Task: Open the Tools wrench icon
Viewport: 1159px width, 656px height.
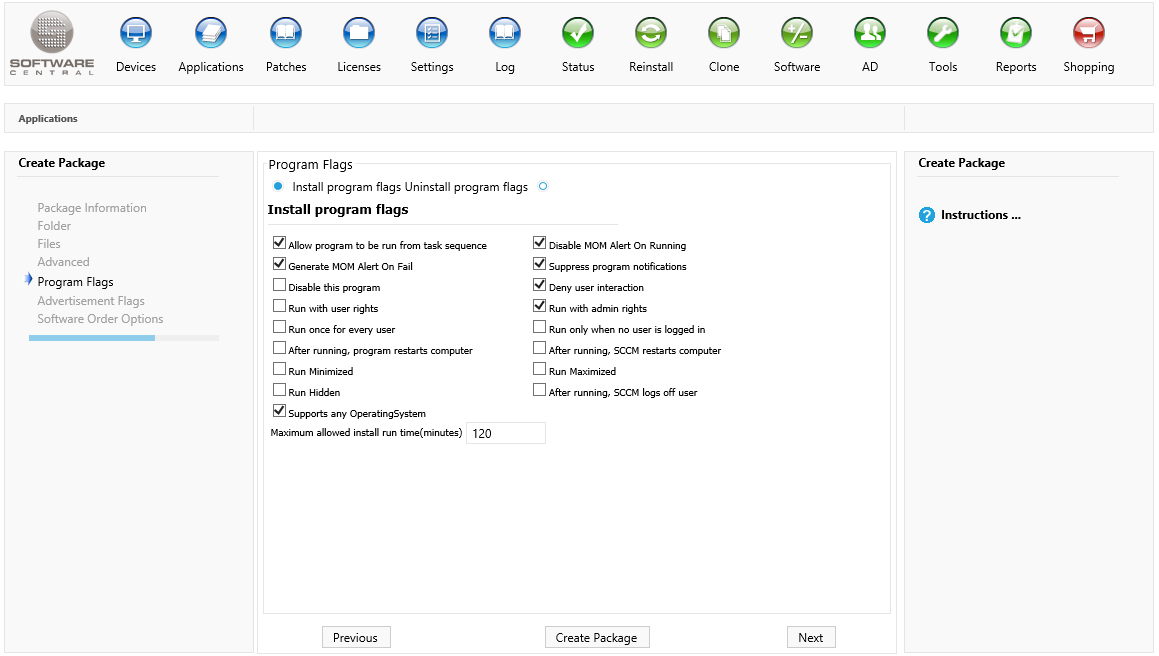Action: [943, 33]
